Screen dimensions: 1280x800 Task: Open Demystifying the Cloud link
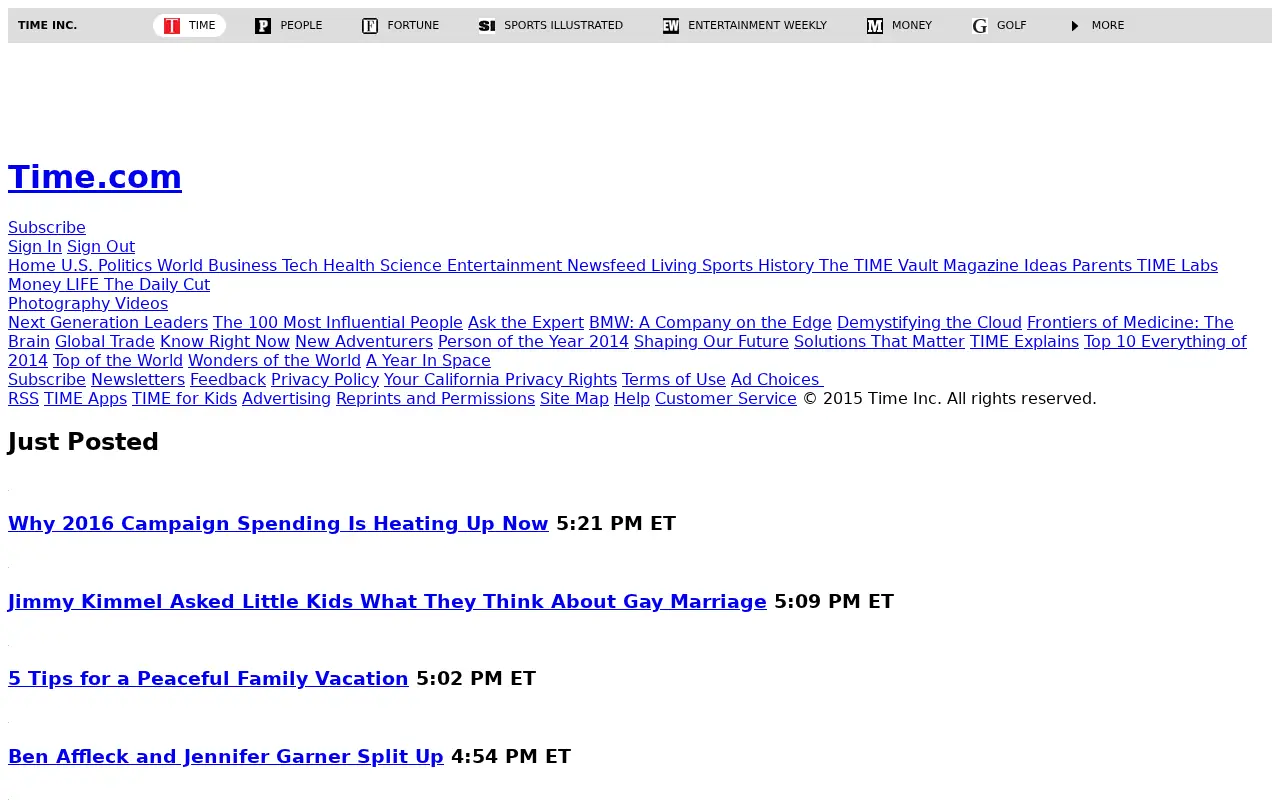click(x=929, y=323)
